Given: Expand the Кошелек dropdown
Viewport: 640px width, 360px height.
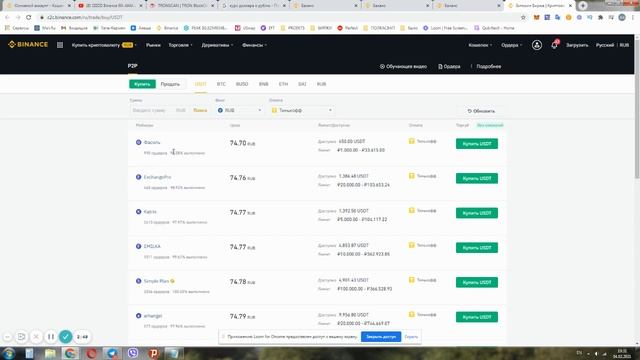Looking at the screenshot, I should (480, 45).
